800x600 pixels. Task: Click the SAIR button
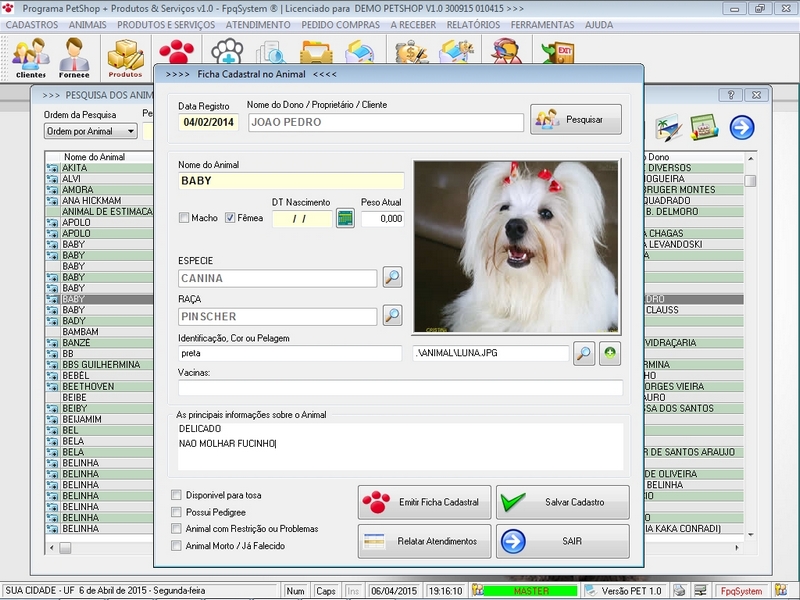563,541
